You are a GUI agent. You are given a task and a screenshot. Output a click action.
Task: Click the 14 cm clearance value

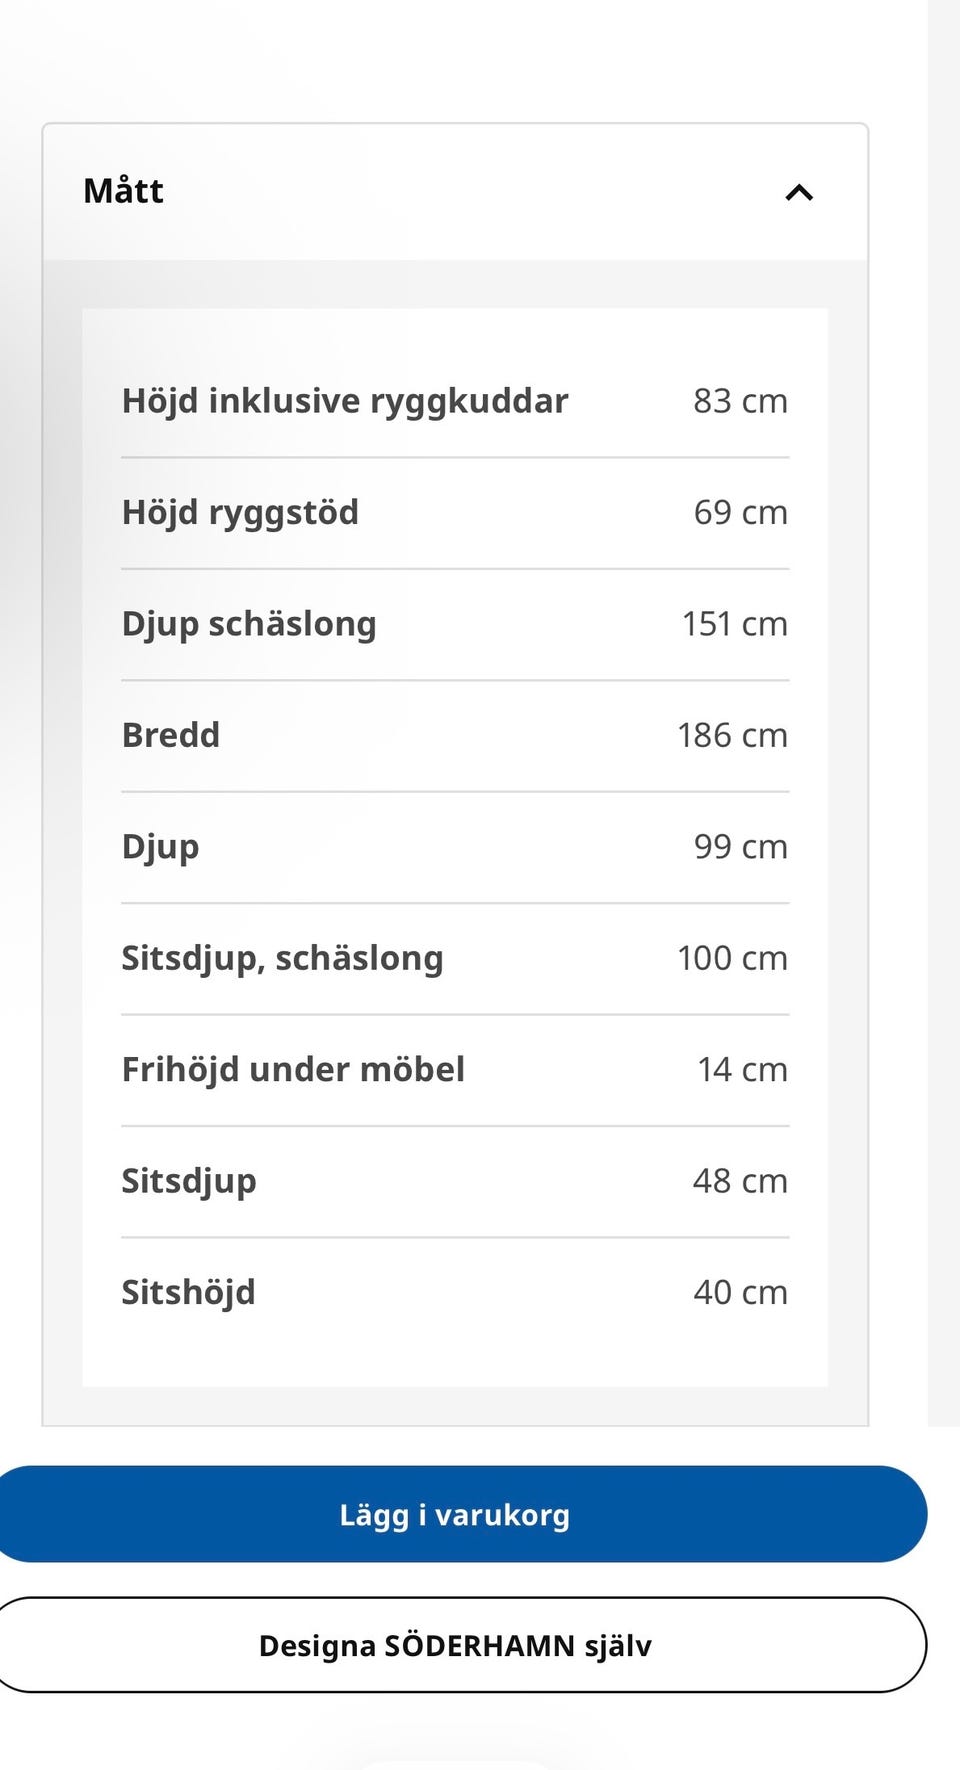[742, 1069]
